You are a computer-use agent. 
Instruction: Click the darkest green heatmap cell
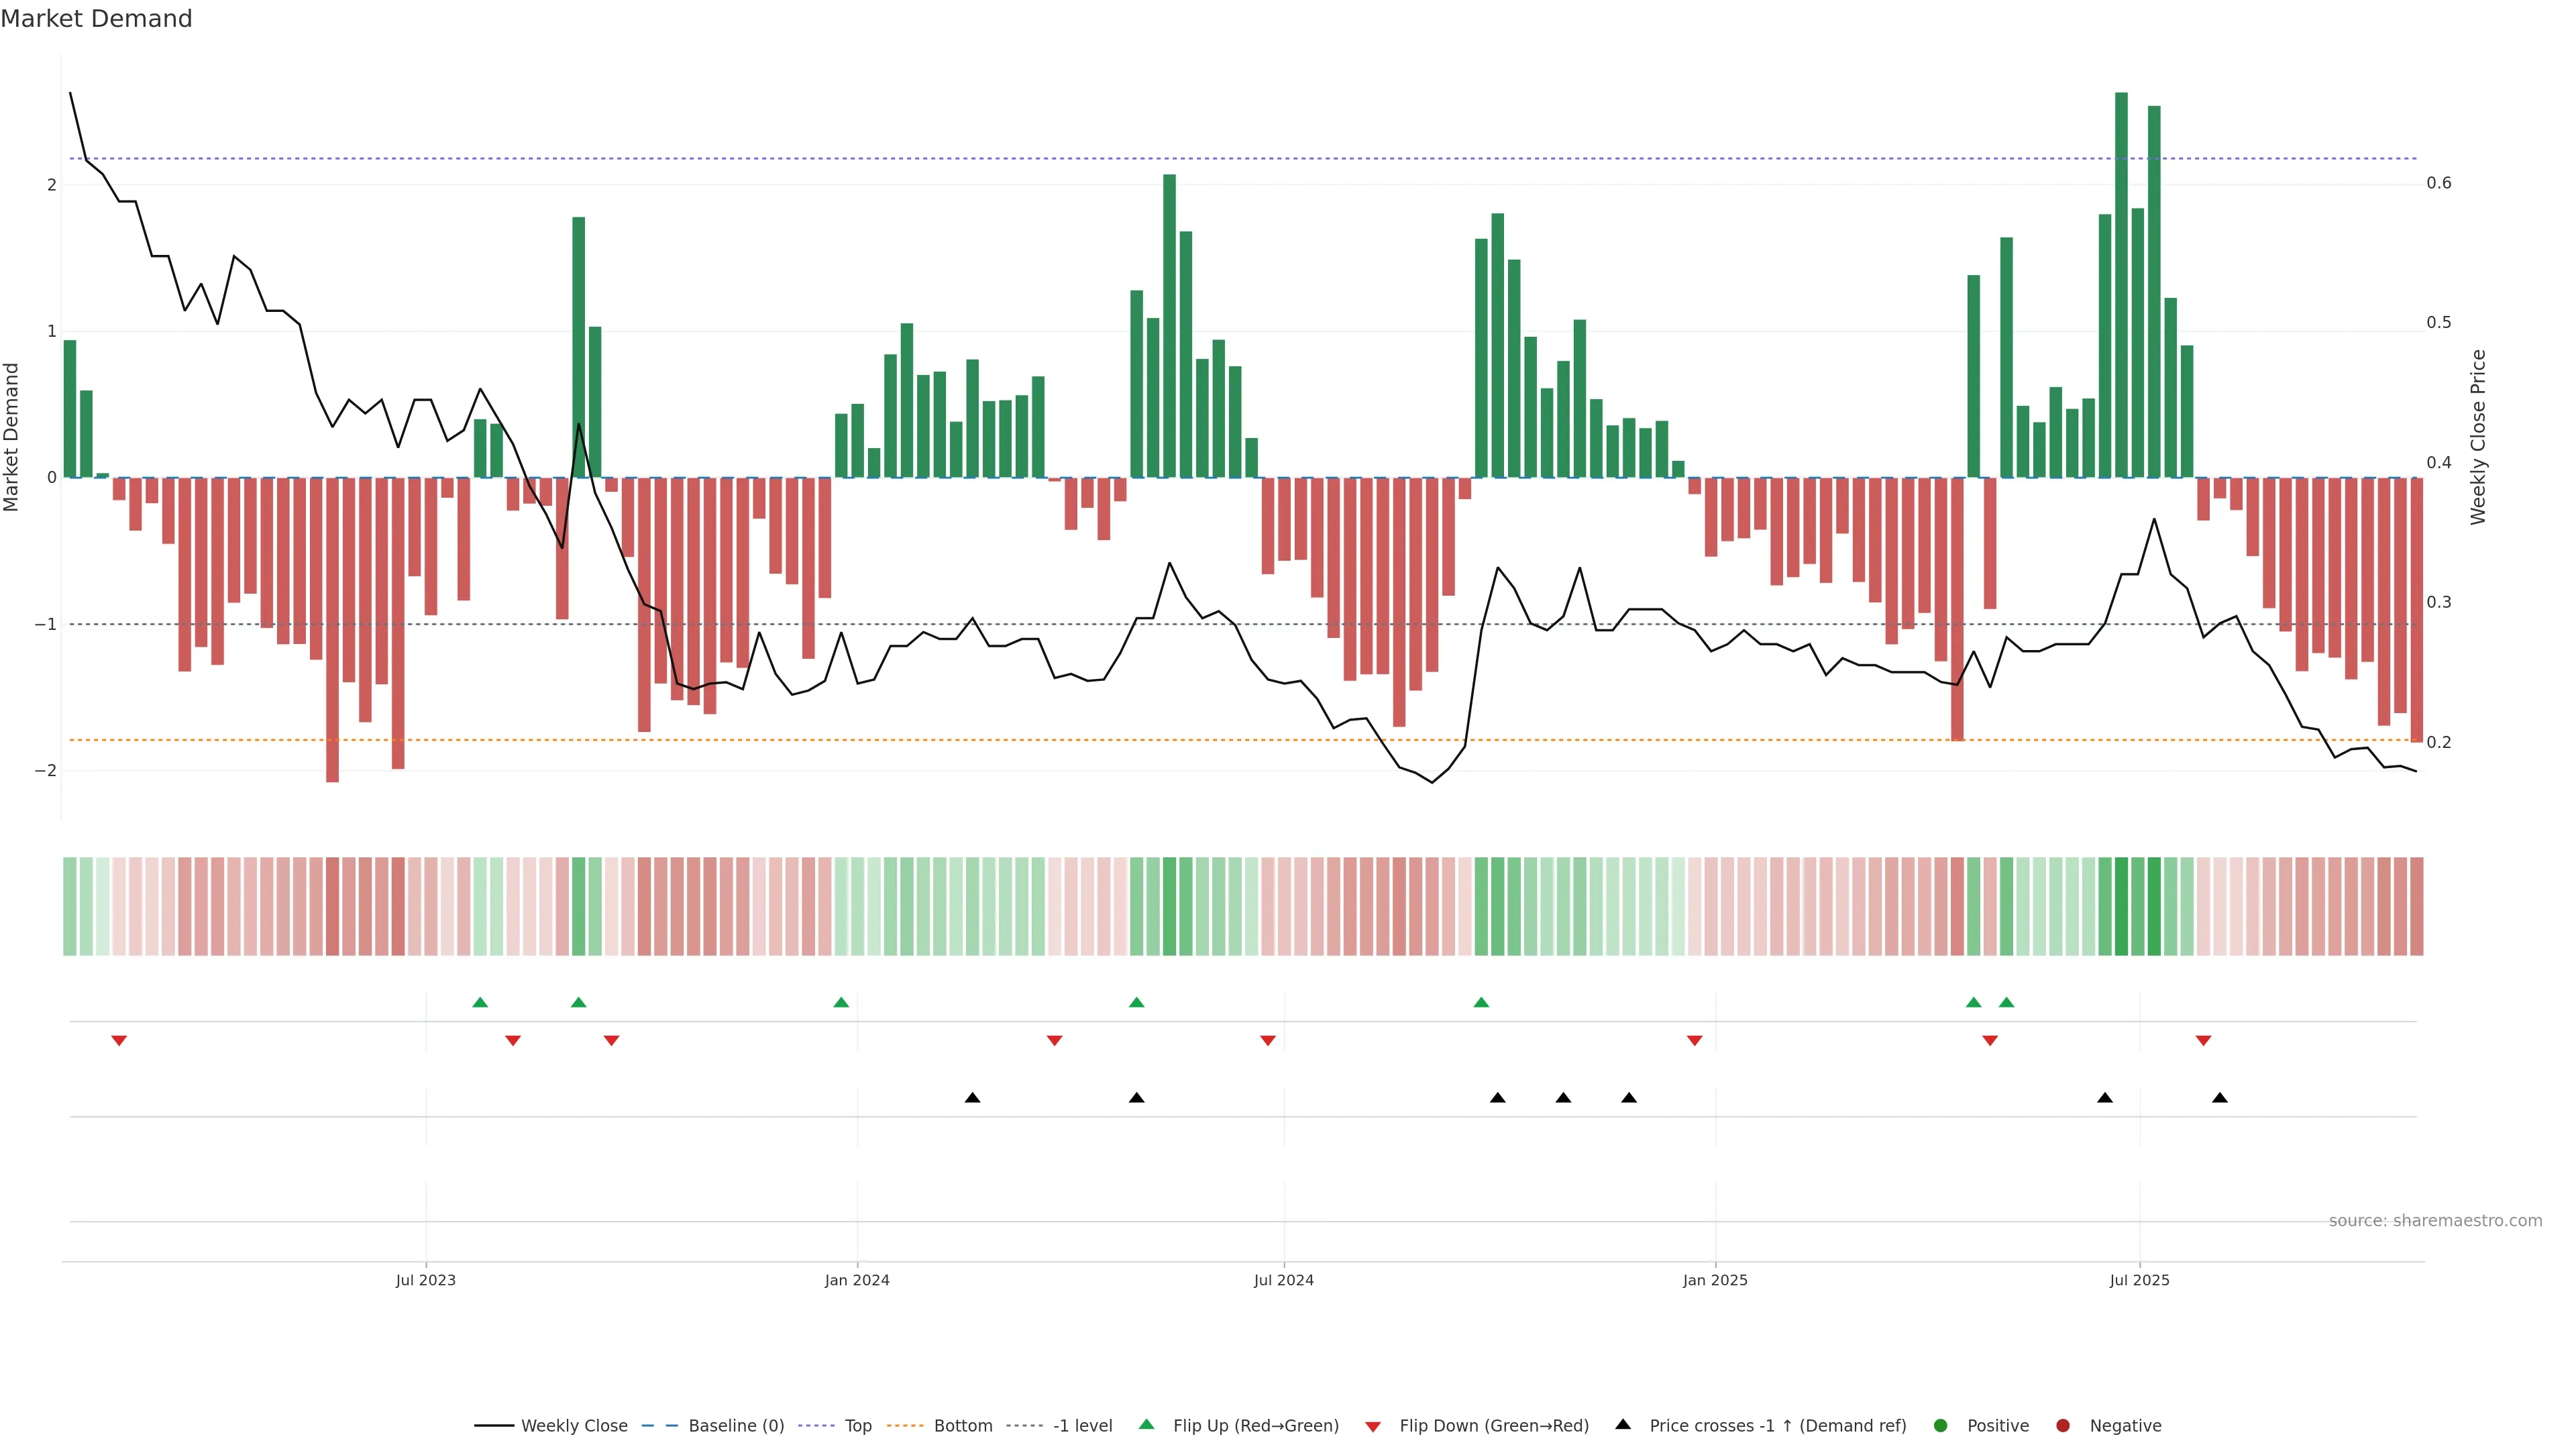[2121, 906]
